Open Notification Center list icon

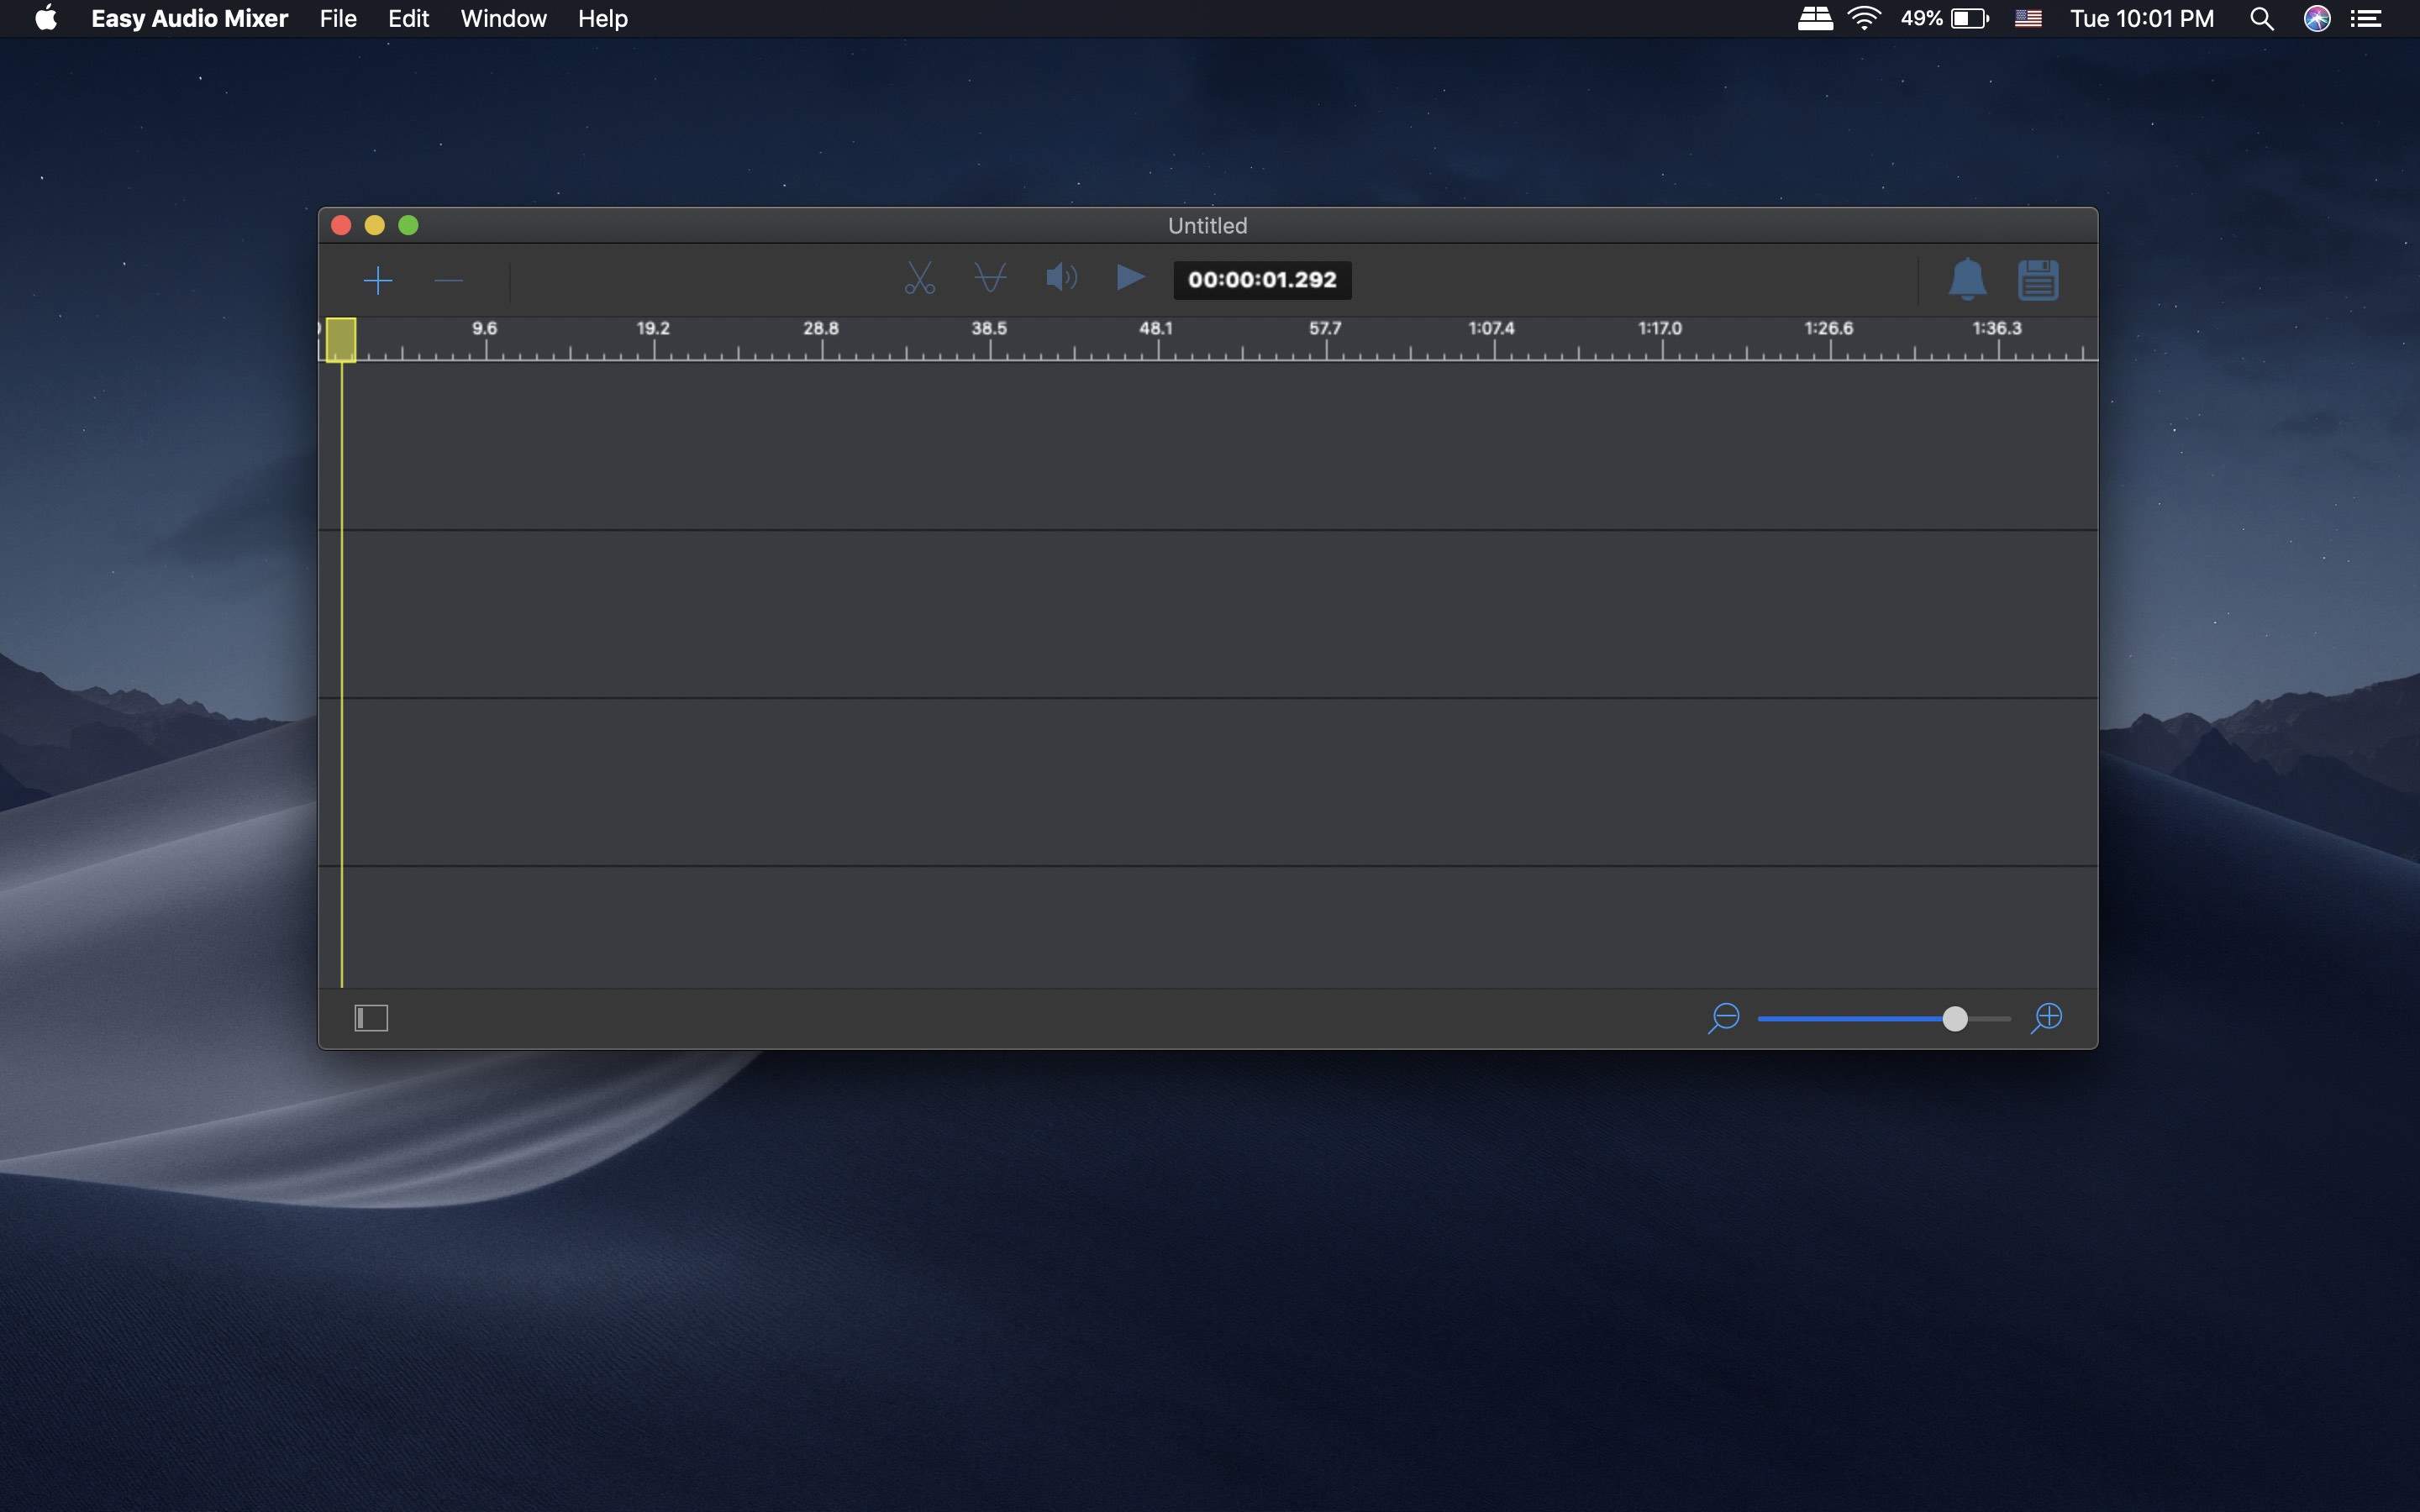point(2366,18)
